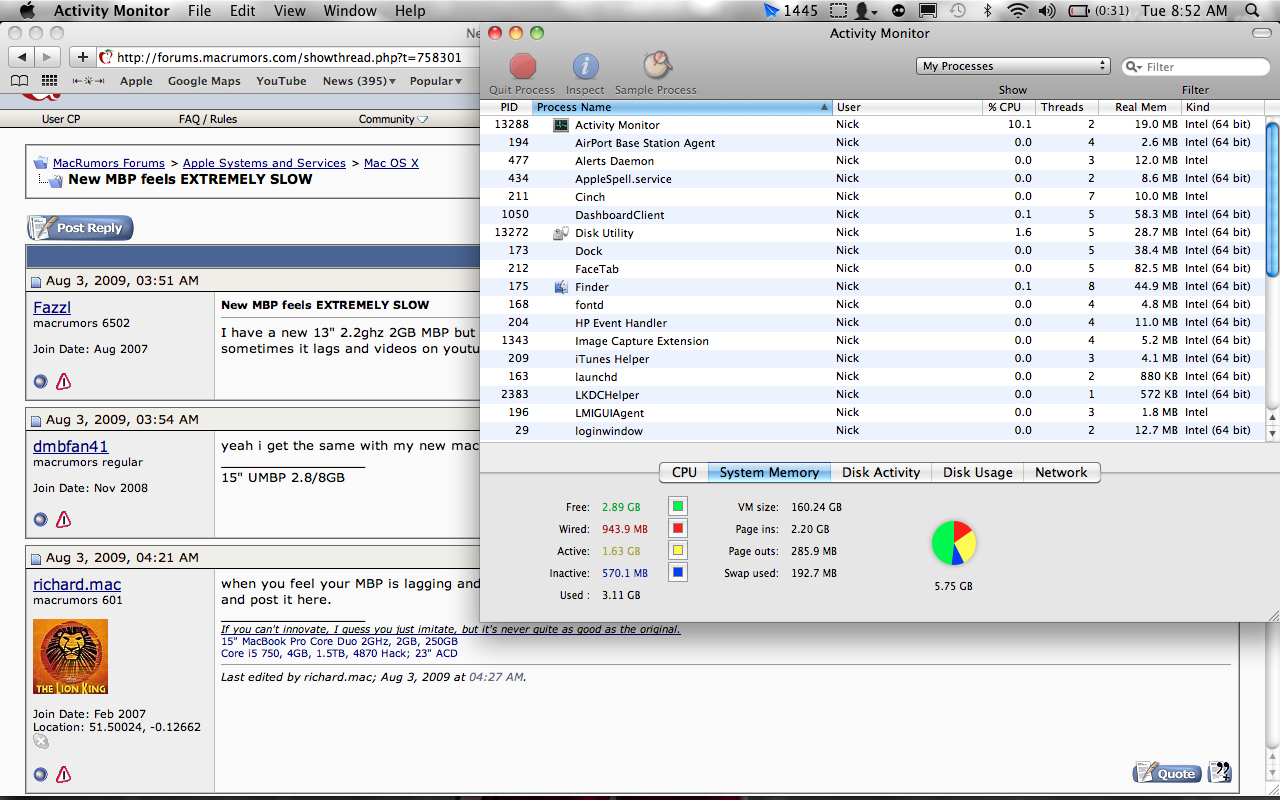Screen dimensions: 1280x800
Task: Expand the Popular bookmarks folder
Action: coord(436,81)
